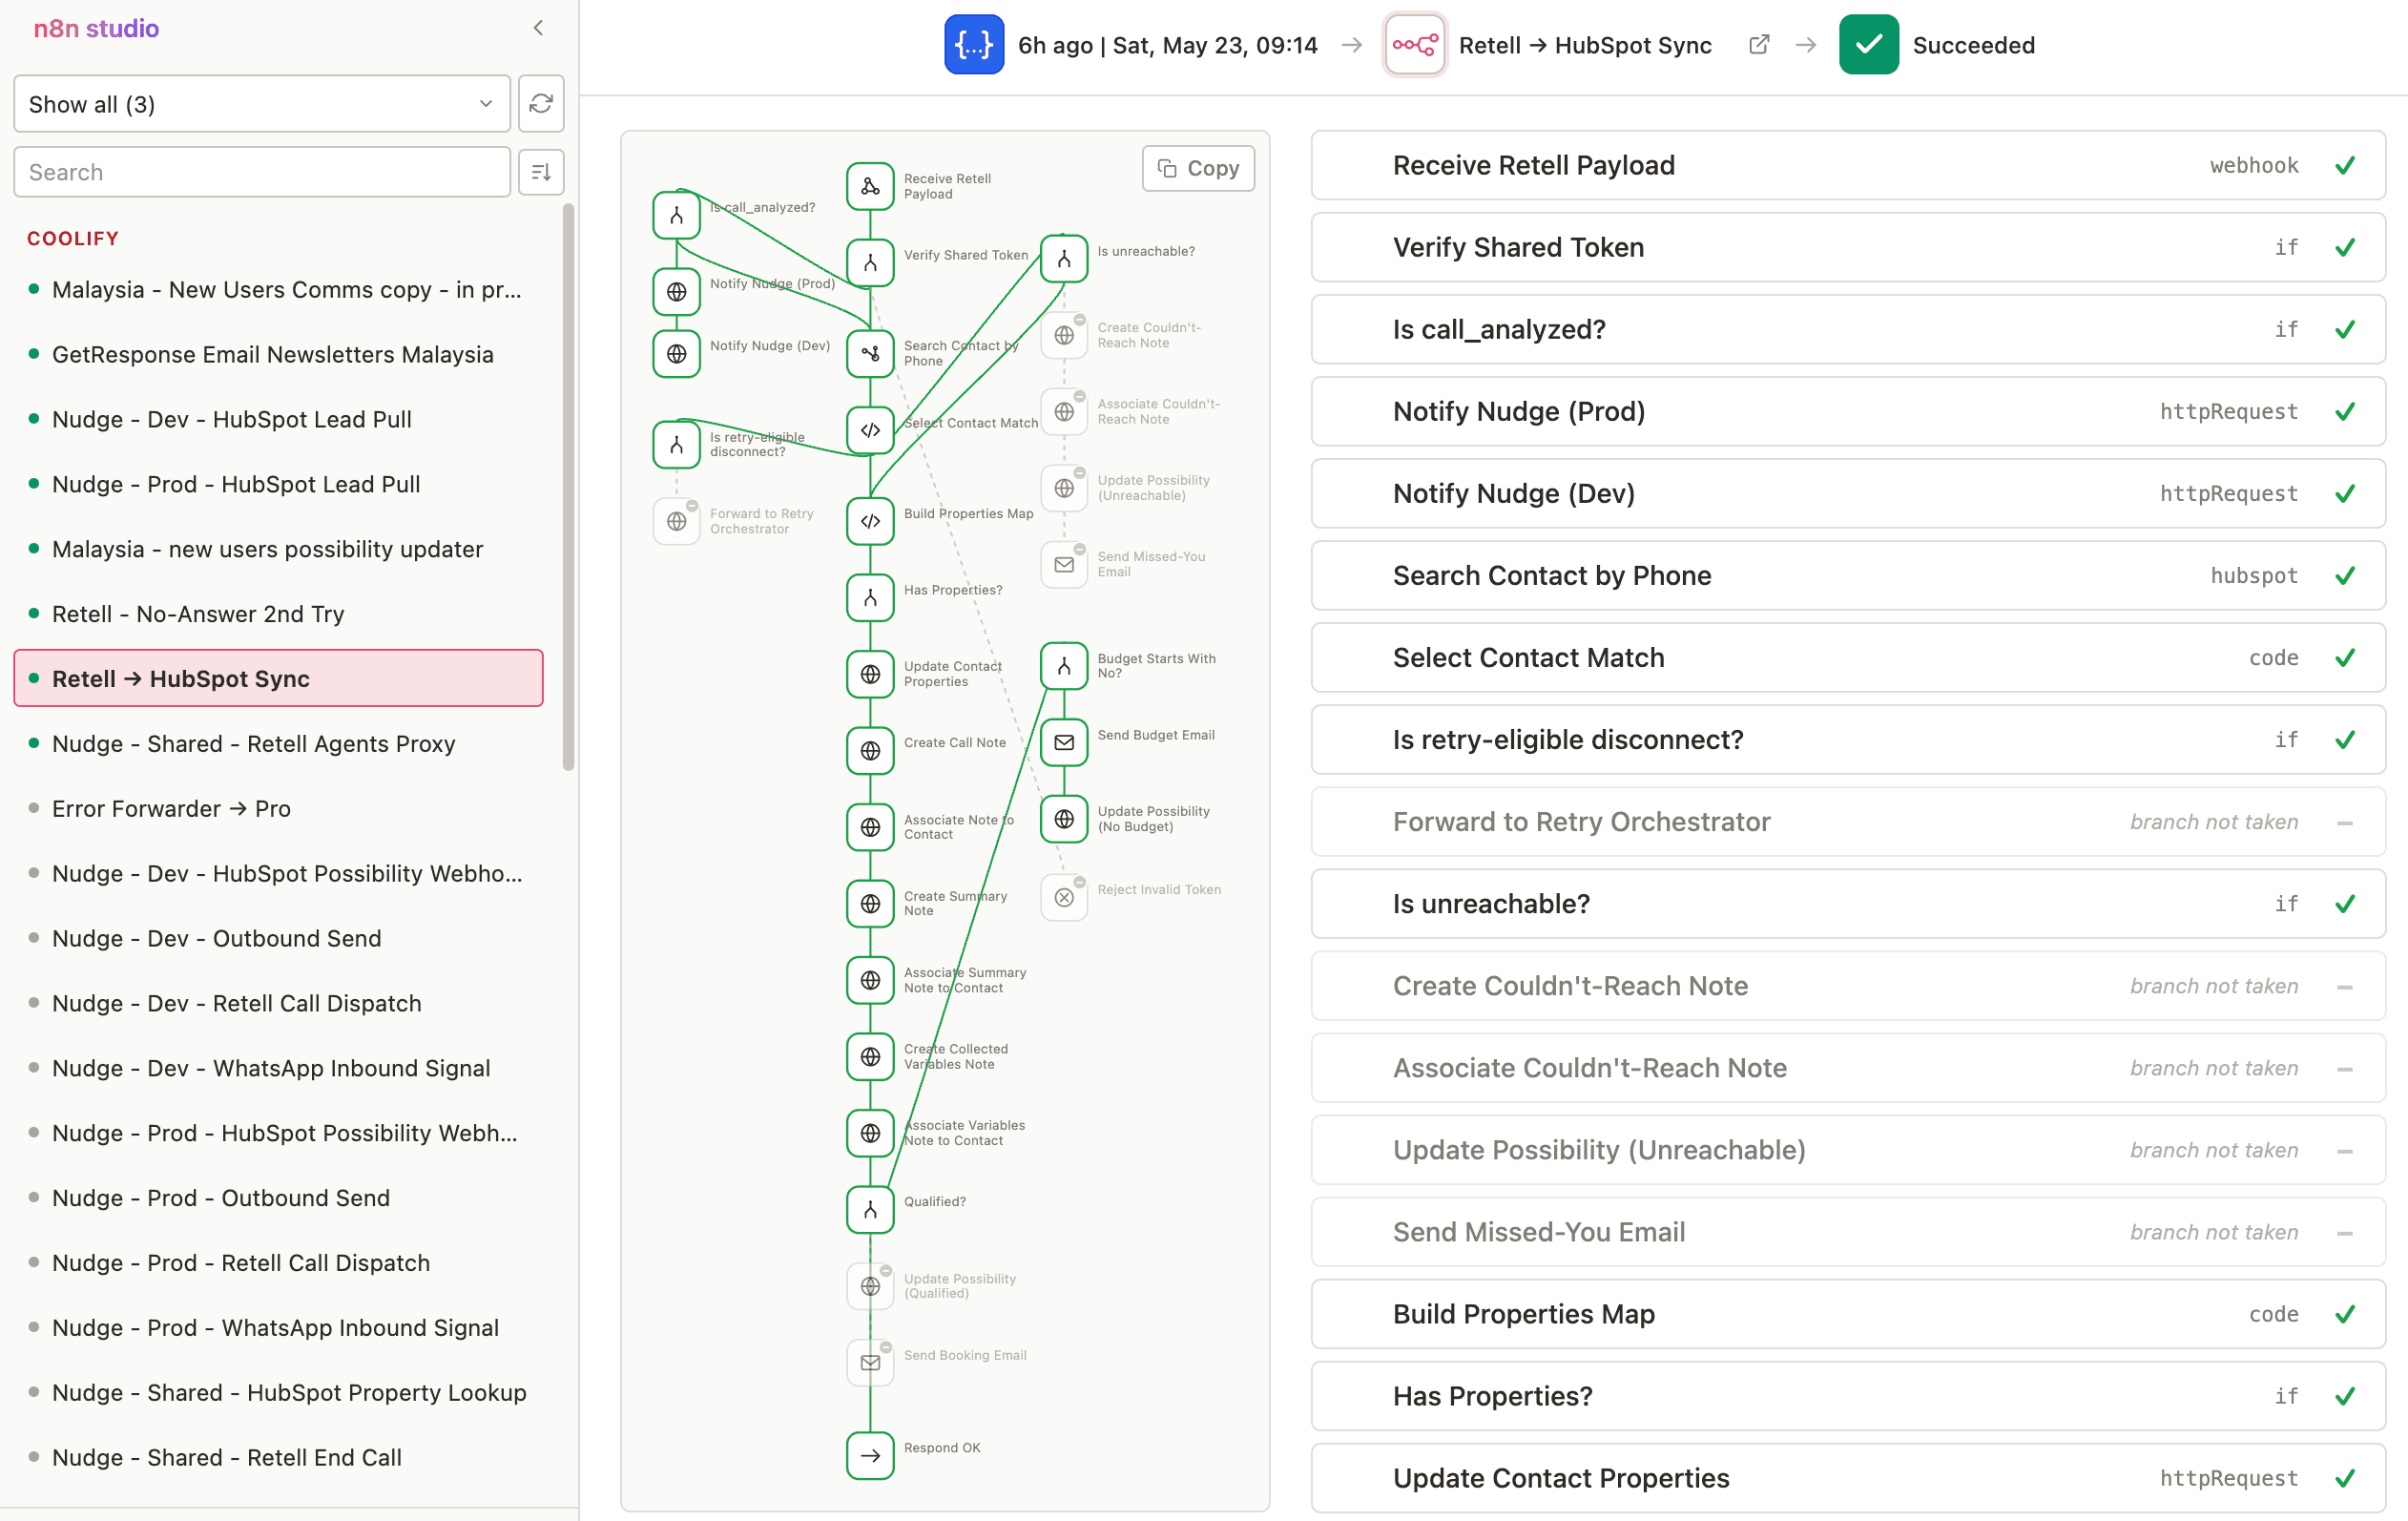Expand the Forward to Retry Orchestrator row
This screenshot has width=2408, height=1521.
click(x=1848, y=821)
